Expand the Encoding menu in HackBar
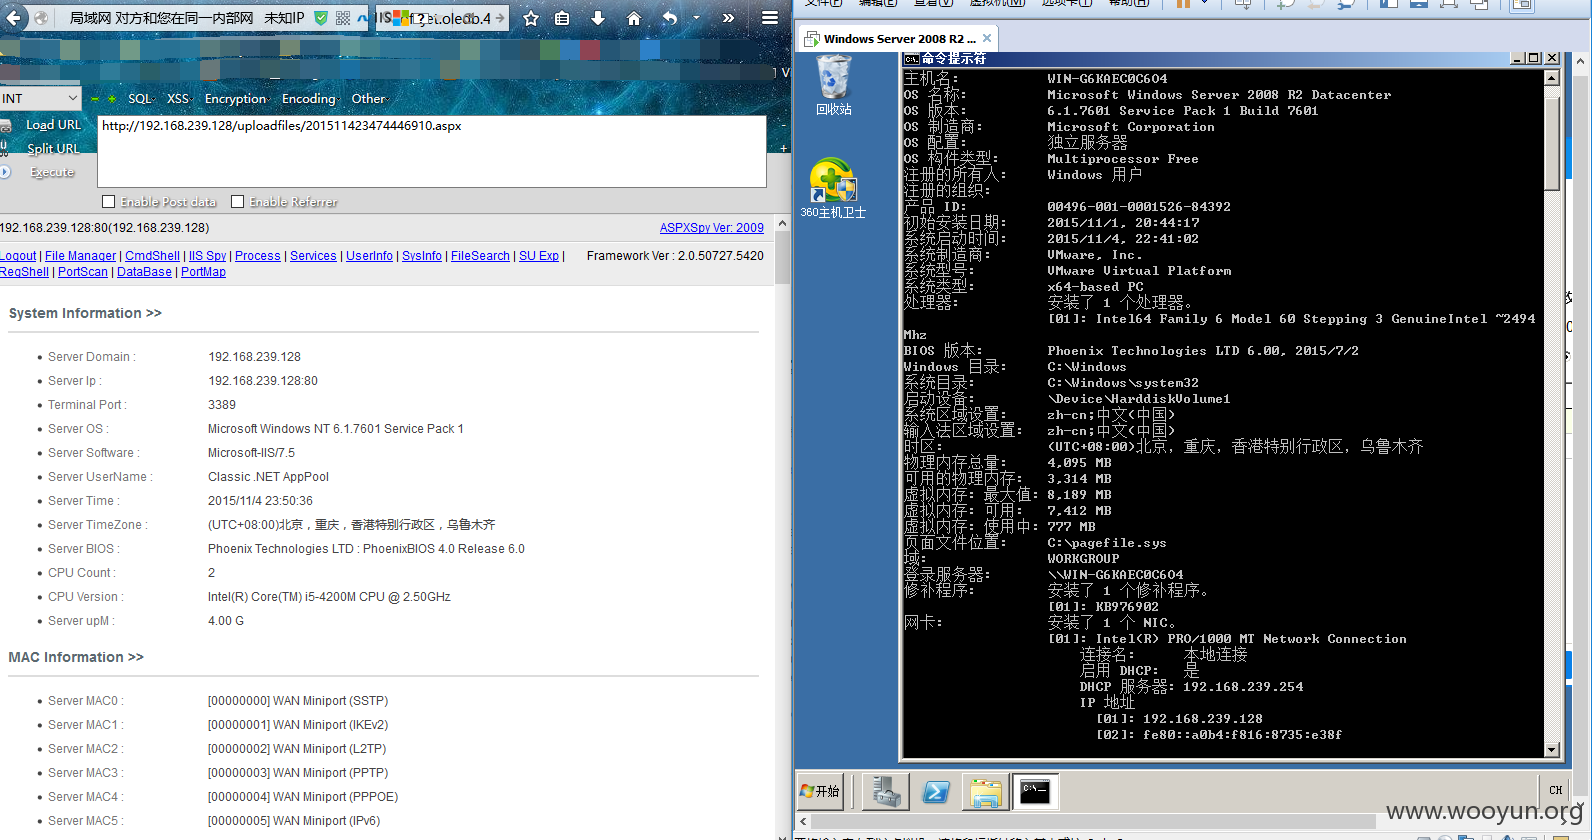Image resolution: width=1592 pixels, height=840 pixels. coord(310,99)
